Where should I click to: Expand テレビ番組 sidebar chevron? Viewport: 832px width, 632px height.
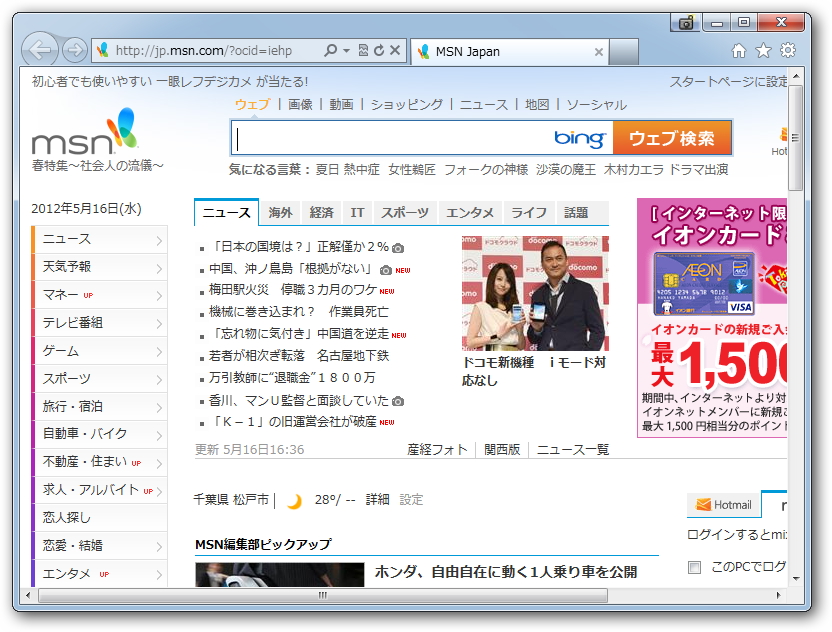[159, 323]
